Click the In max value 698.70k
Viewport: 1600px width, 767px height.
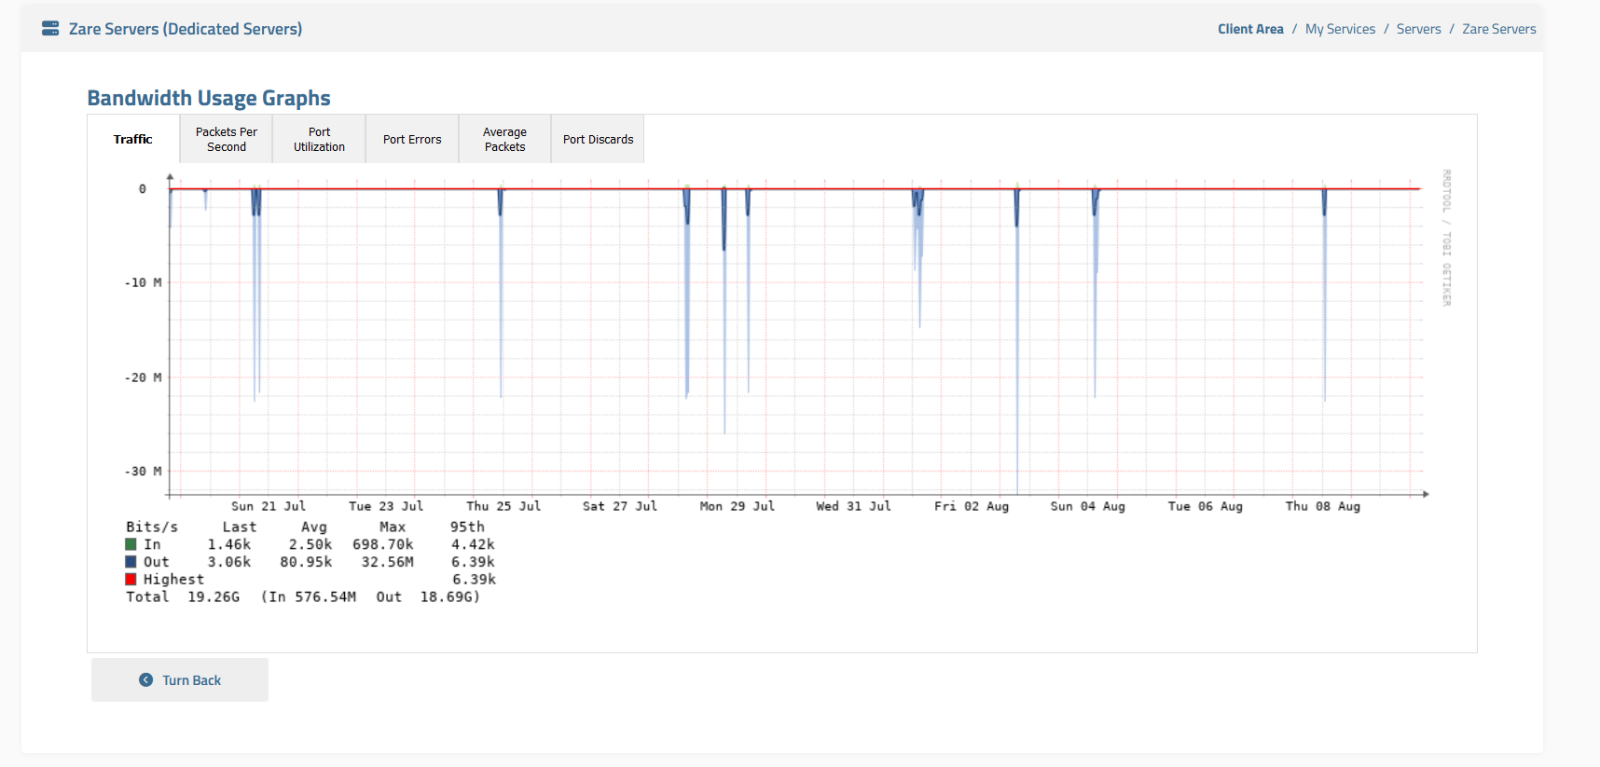tap(383, 544)
